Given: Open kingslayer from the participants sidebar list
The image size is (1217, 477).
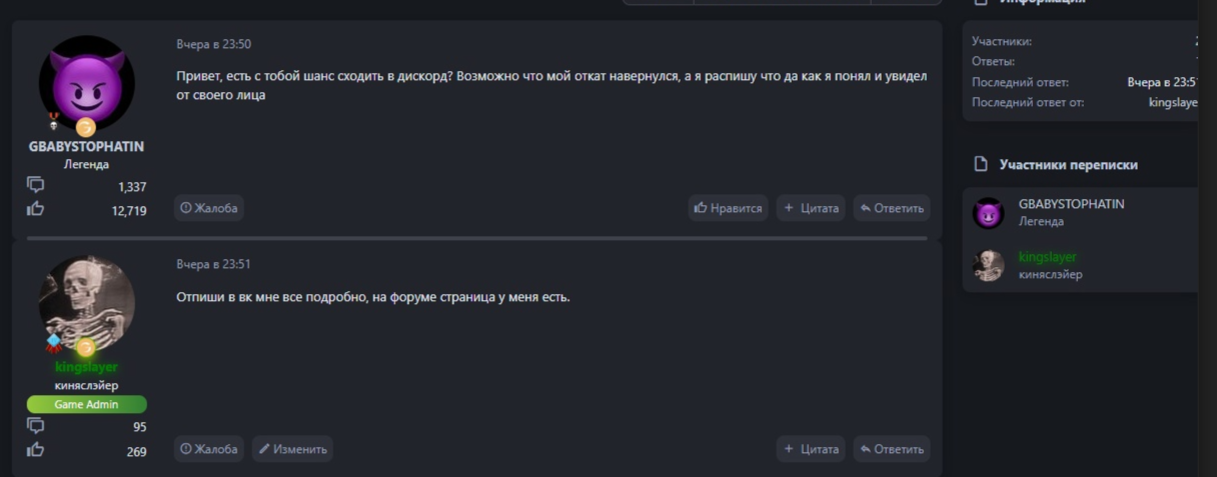Looking at the screenshot, I should click(1047, 257).
